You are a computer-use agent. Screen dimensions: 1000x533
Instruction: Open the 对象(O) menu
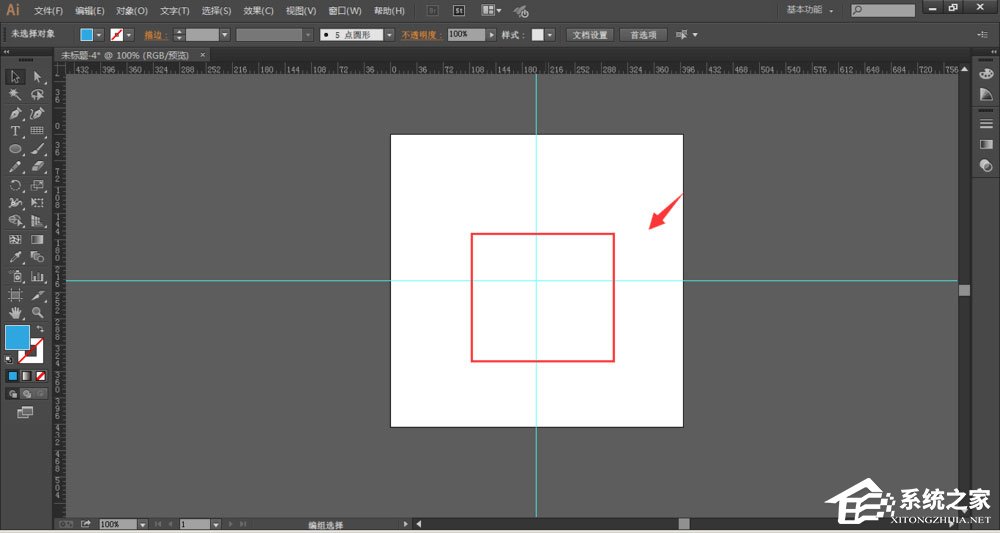pos(131,11)
